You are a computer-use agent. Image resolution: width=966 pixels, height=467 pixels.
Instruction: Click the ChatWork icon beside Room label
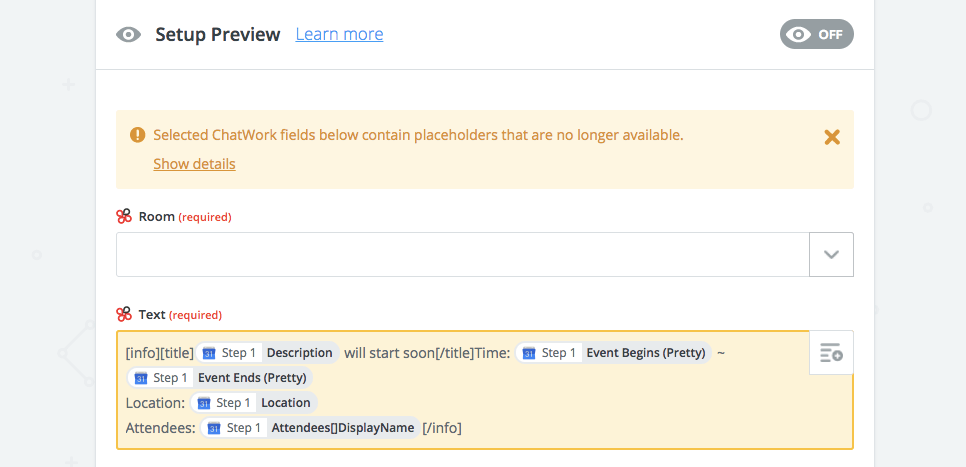pos(124,216)
